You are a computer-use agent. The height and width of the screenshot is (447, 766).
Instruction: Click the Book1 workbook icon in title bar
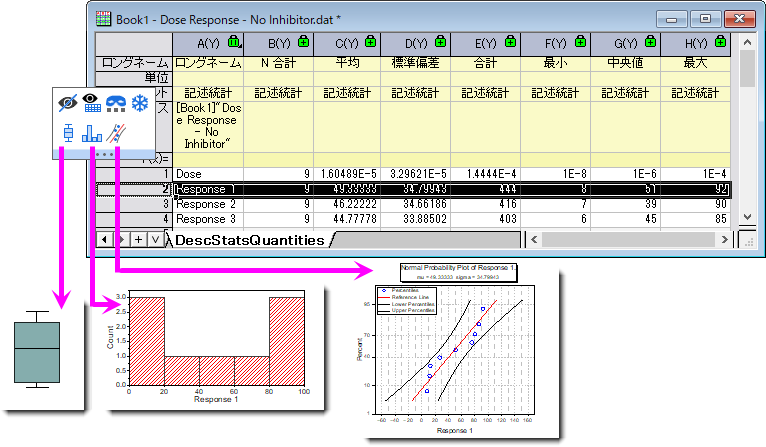pyautogui.click(x=104, y=19)
